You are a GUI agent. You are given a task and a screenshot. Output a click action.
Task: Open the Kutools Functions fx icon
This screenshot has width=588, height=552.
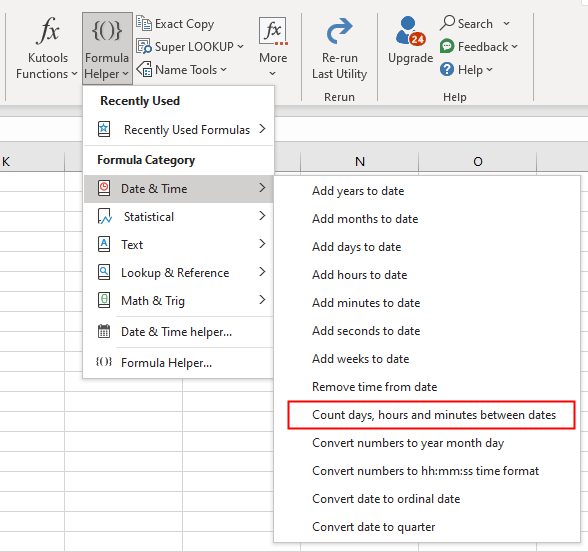(x=48, y=31)
